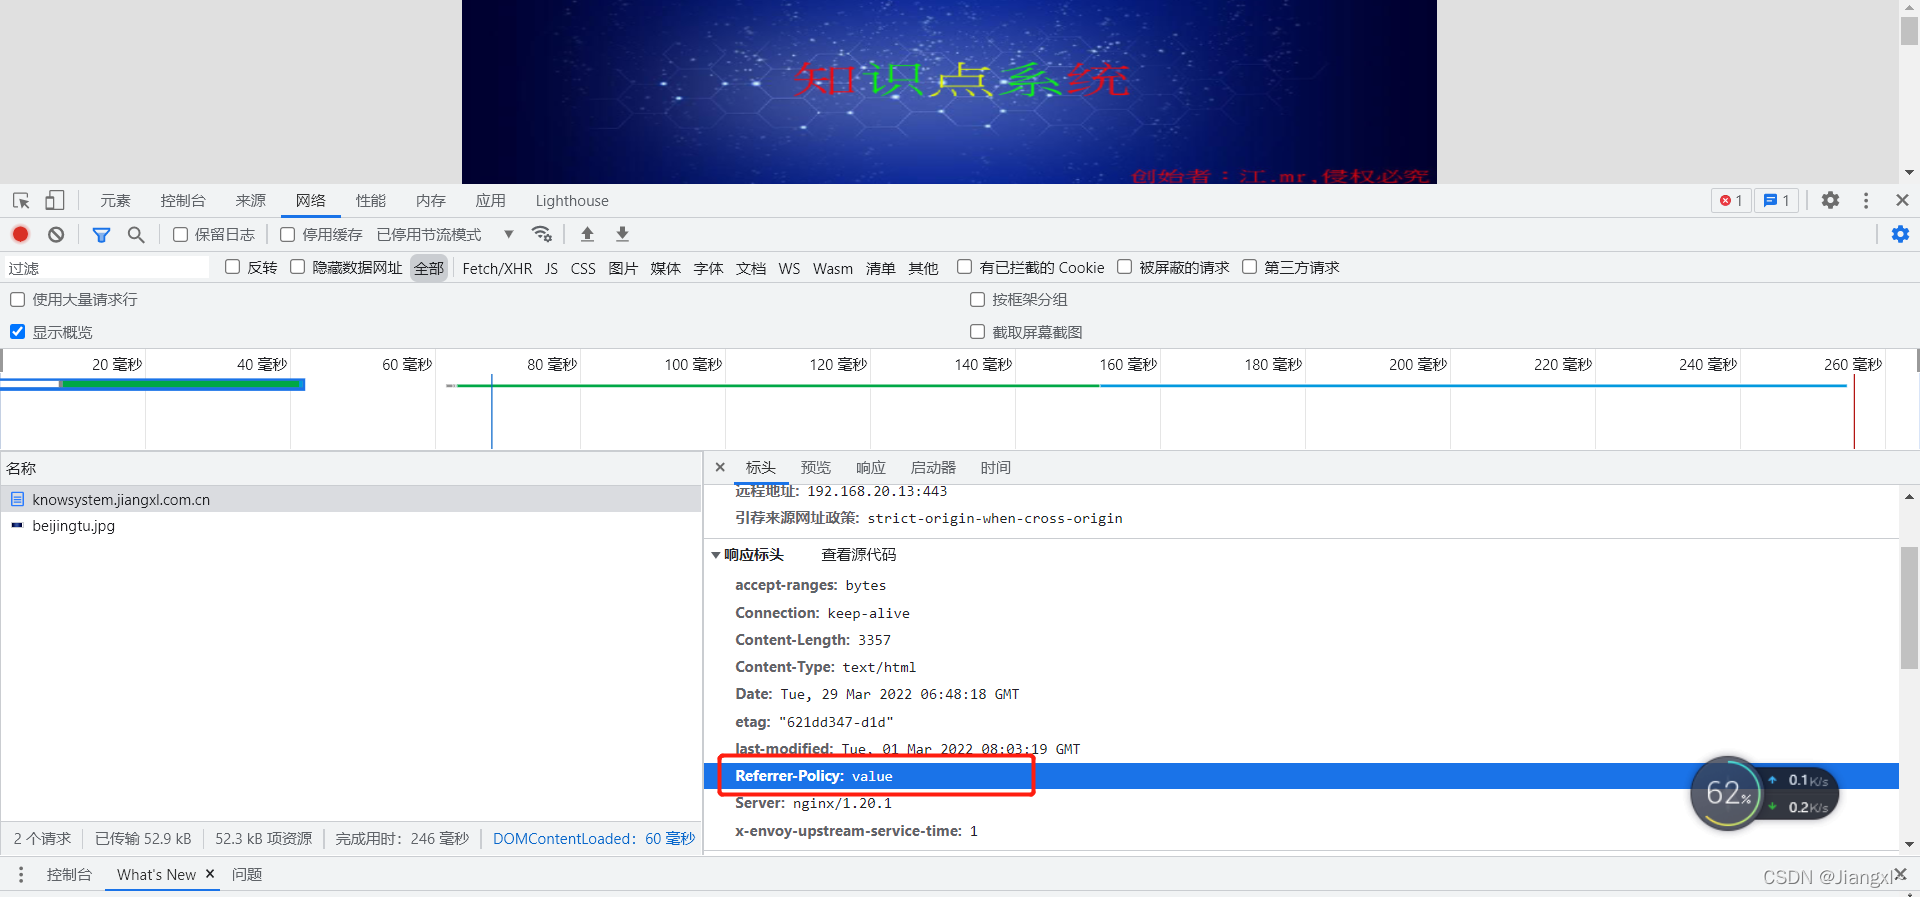Screen dimensions: 1920x897
Task: Open DevTools settings gear
Action: [1830, 201]
